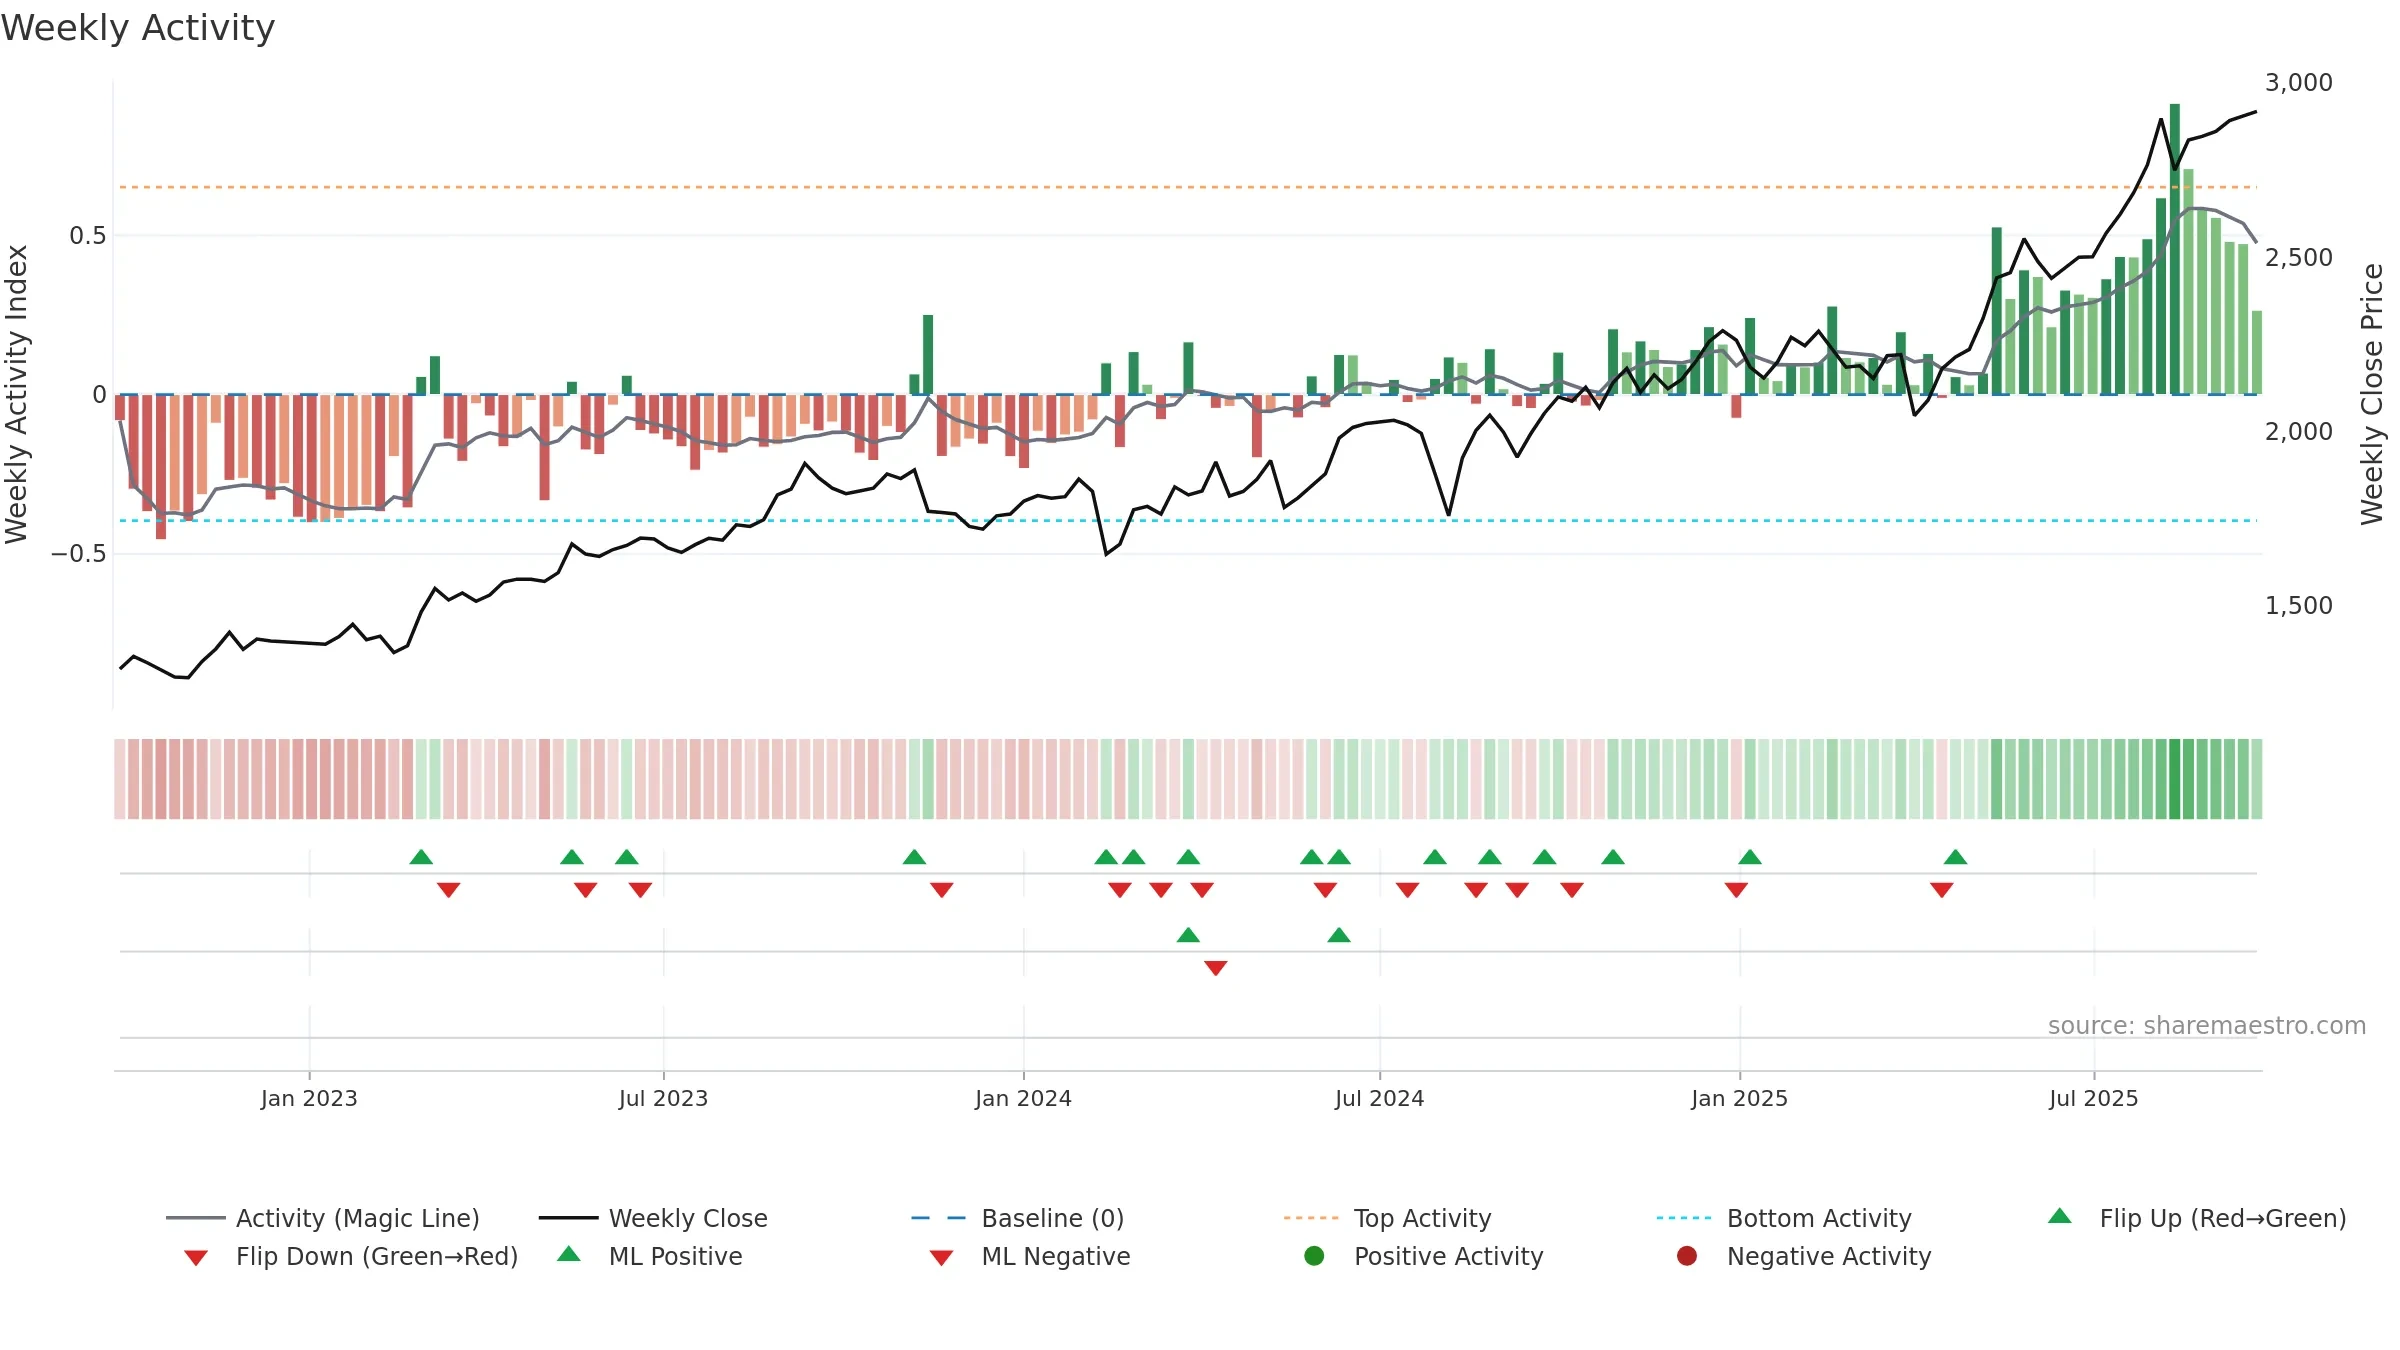2400x1350 pixels.
Task: Click Negative Activity red circle legend icon
Action: click(x=1687, y=1256)
